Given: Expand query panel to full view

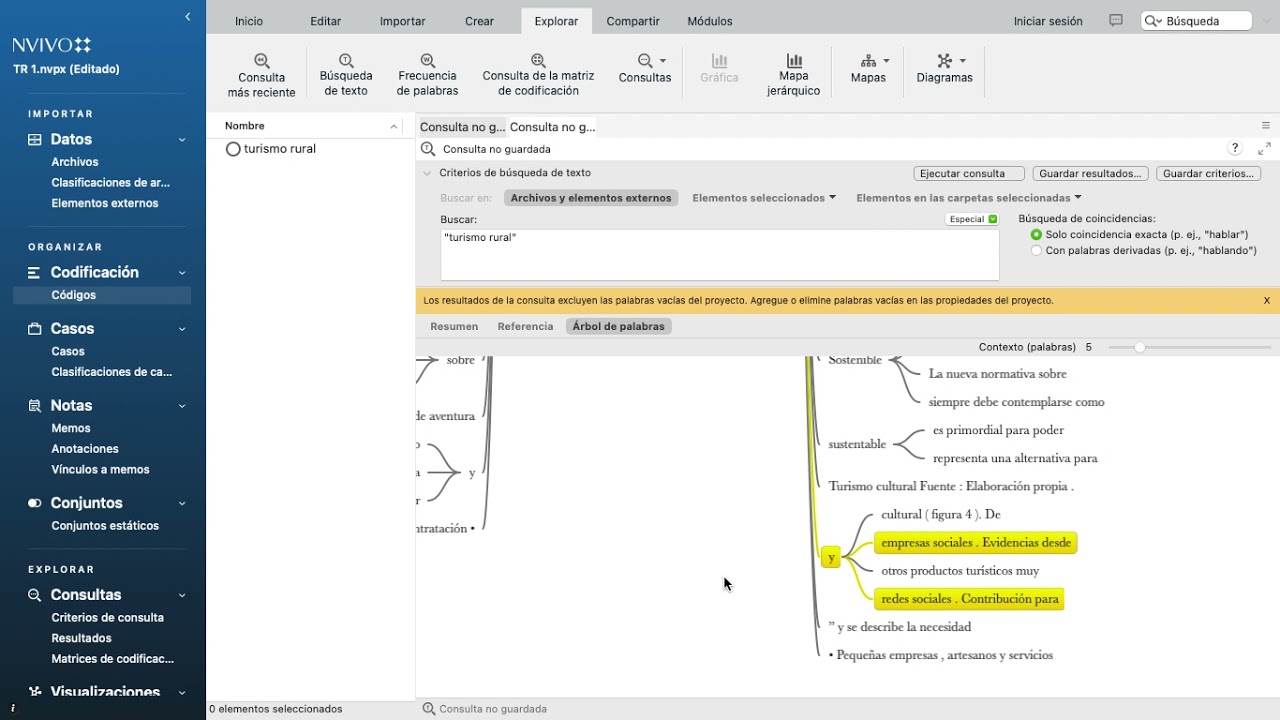Looking at the screenshot, I should [1264, 148].
